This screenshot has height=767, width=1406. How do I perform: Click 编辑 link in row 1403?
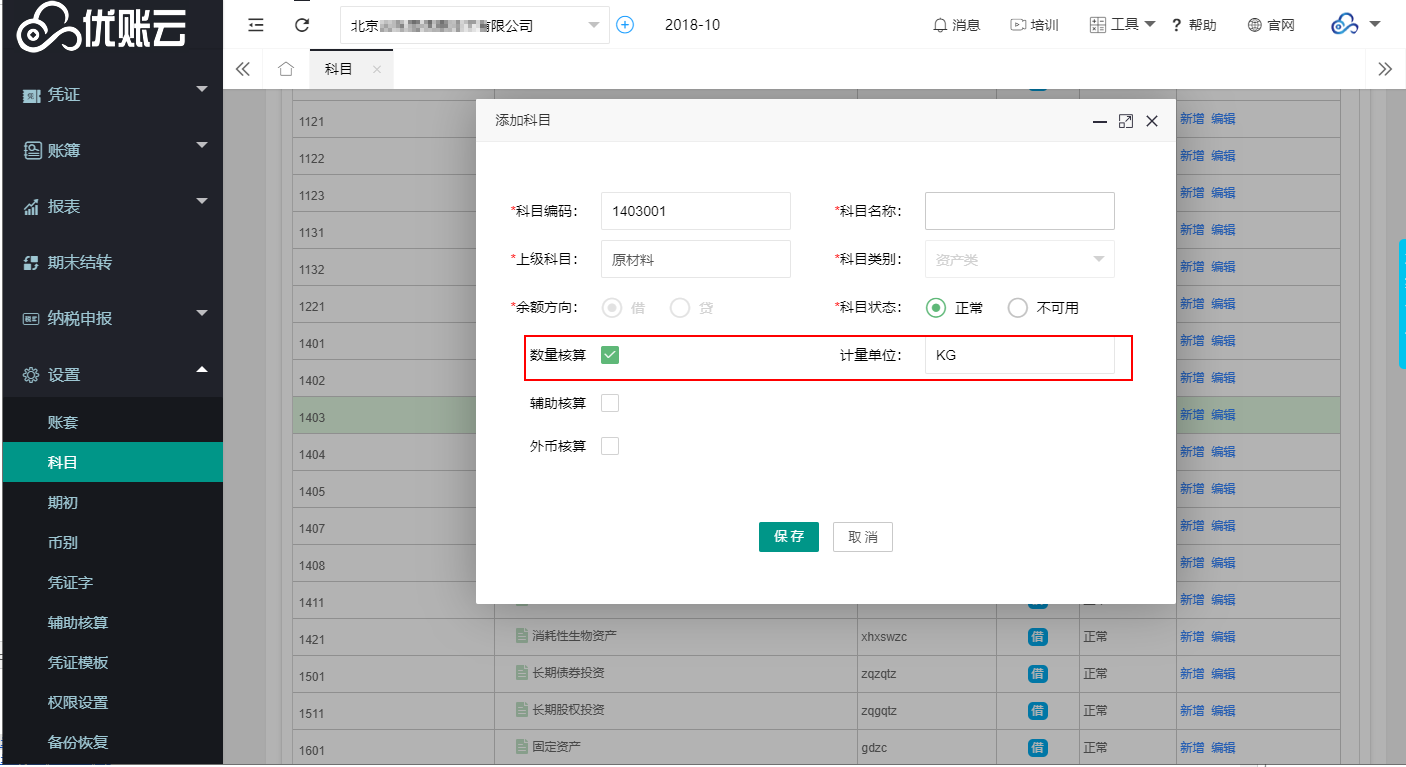1223,415
